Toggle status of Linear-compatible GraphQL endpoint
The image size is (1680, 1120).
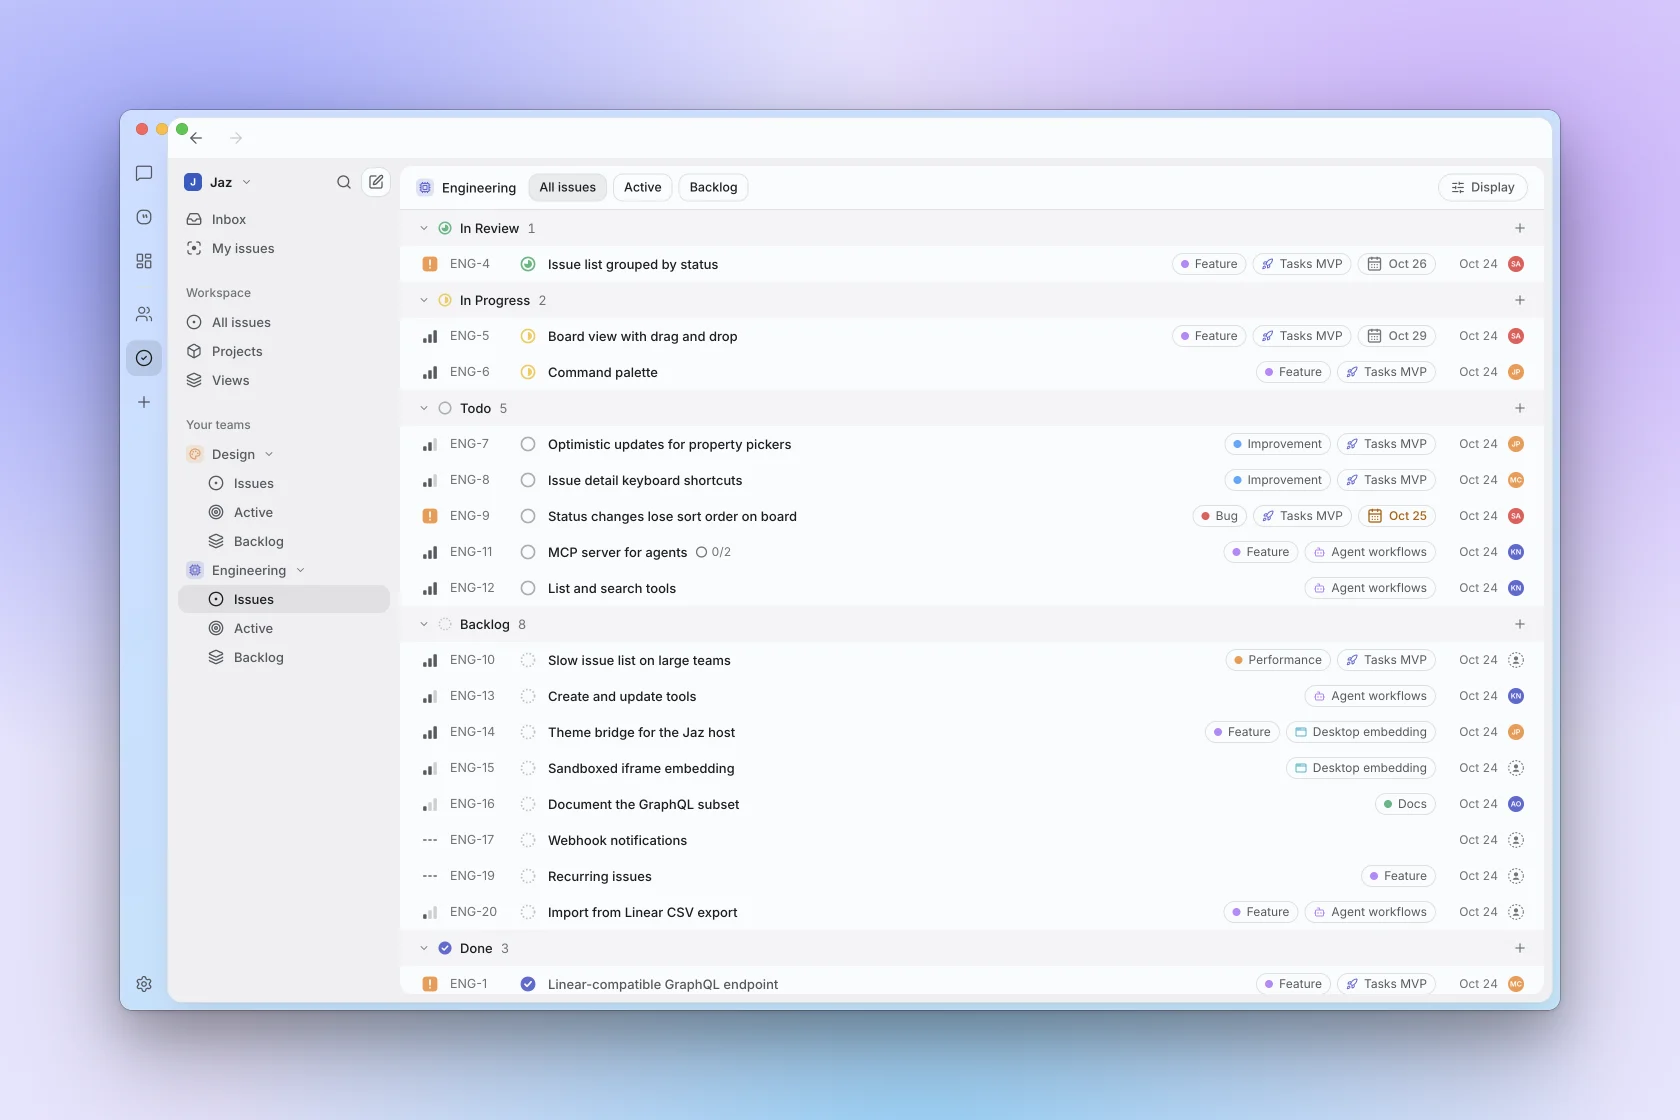pyautogui.click(x=528, y=984)
